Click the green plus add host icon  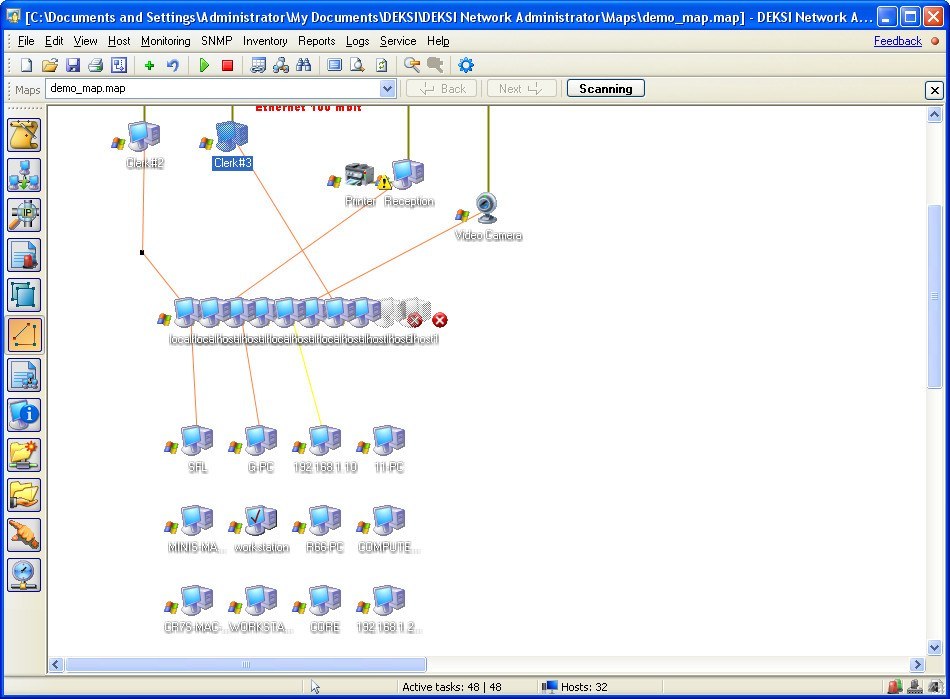coord(147,65)
